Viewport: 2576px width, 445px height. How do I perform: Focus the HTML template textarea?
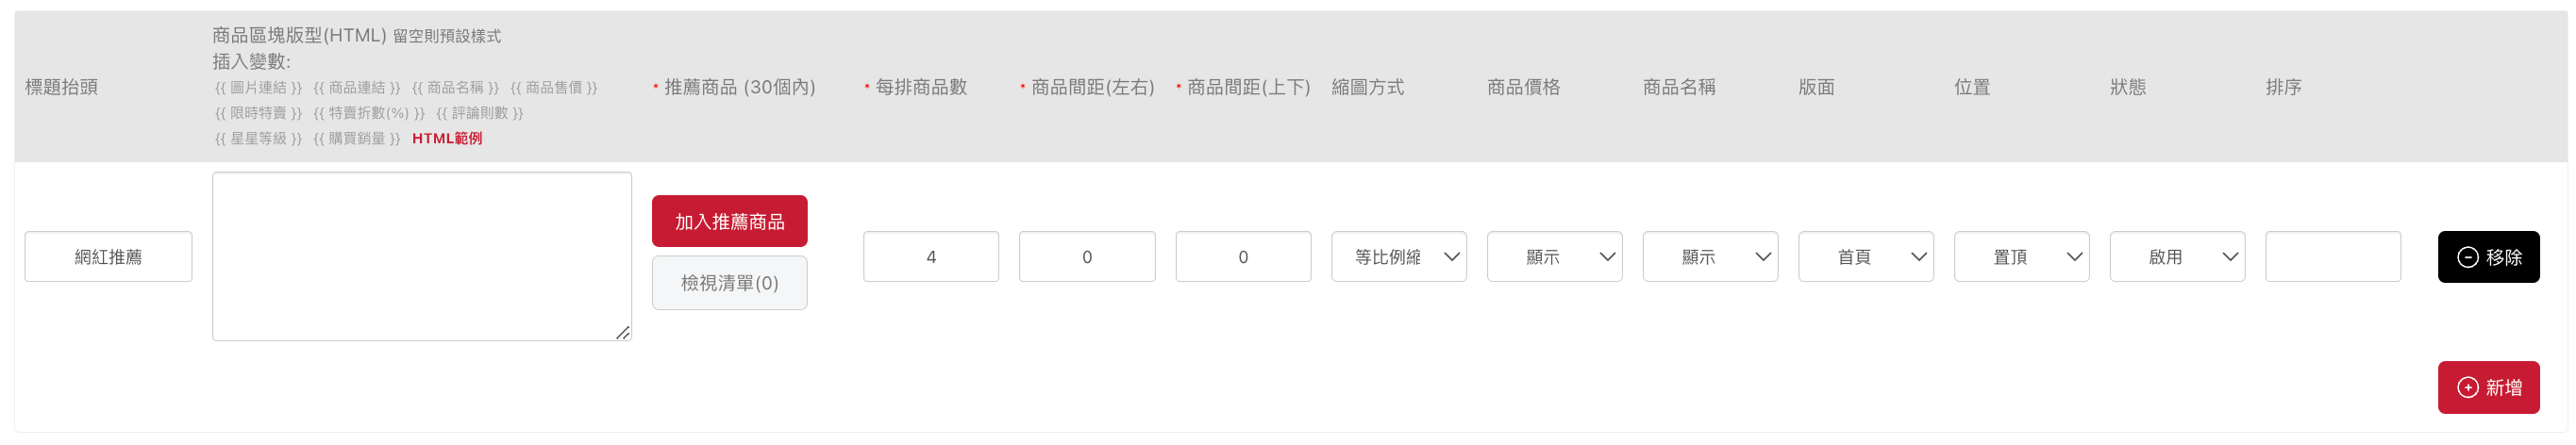[421, 256]
